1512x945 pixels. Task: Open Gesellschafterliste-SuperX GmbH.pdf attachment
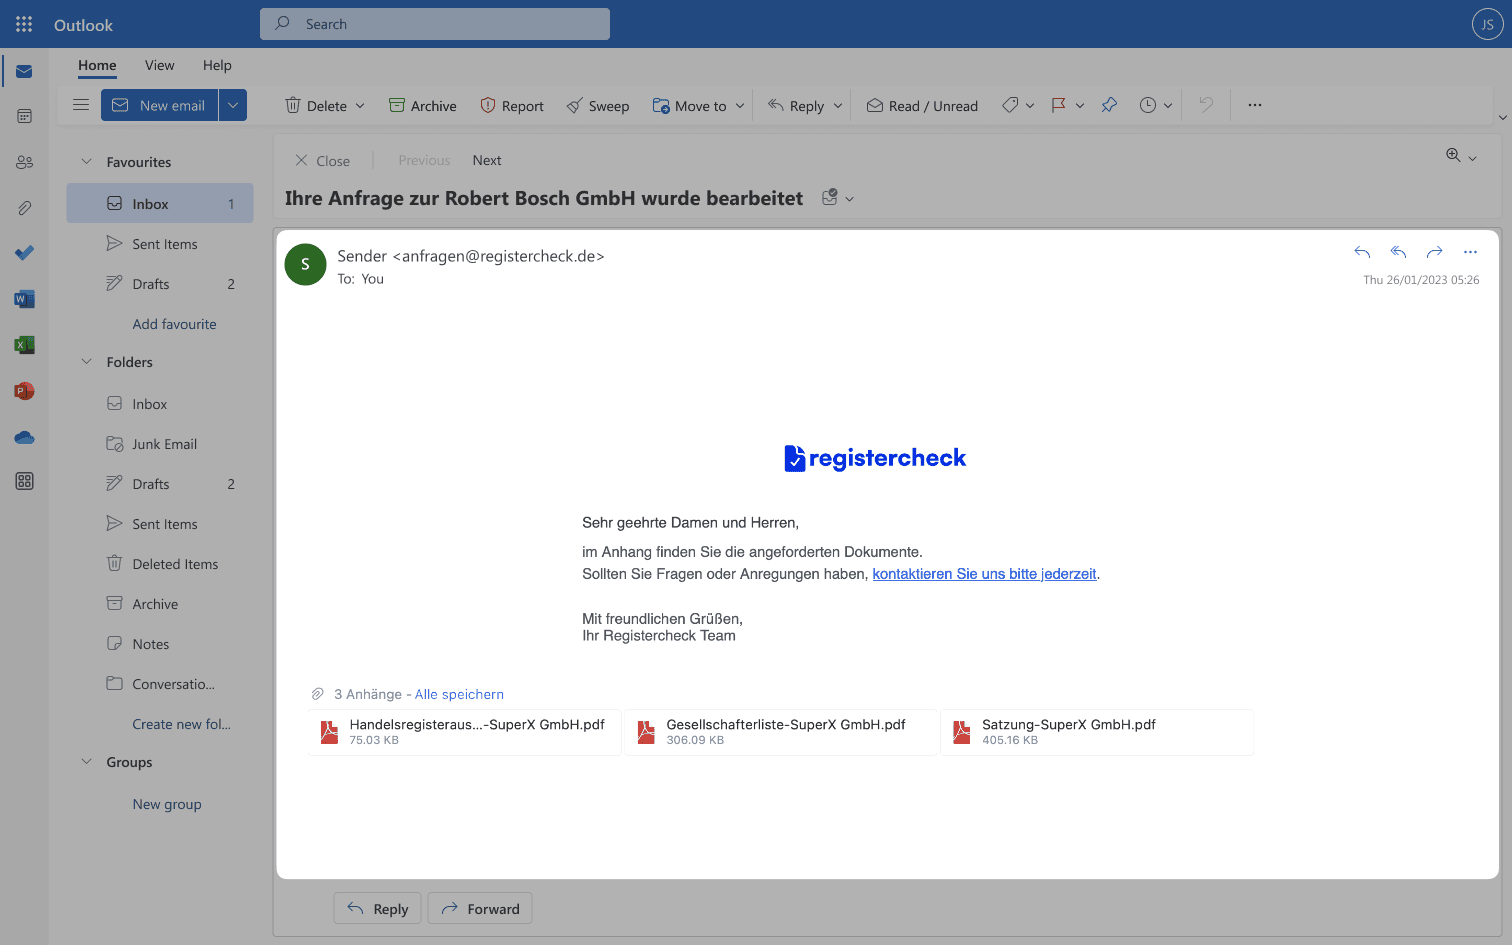coord(781,732)
